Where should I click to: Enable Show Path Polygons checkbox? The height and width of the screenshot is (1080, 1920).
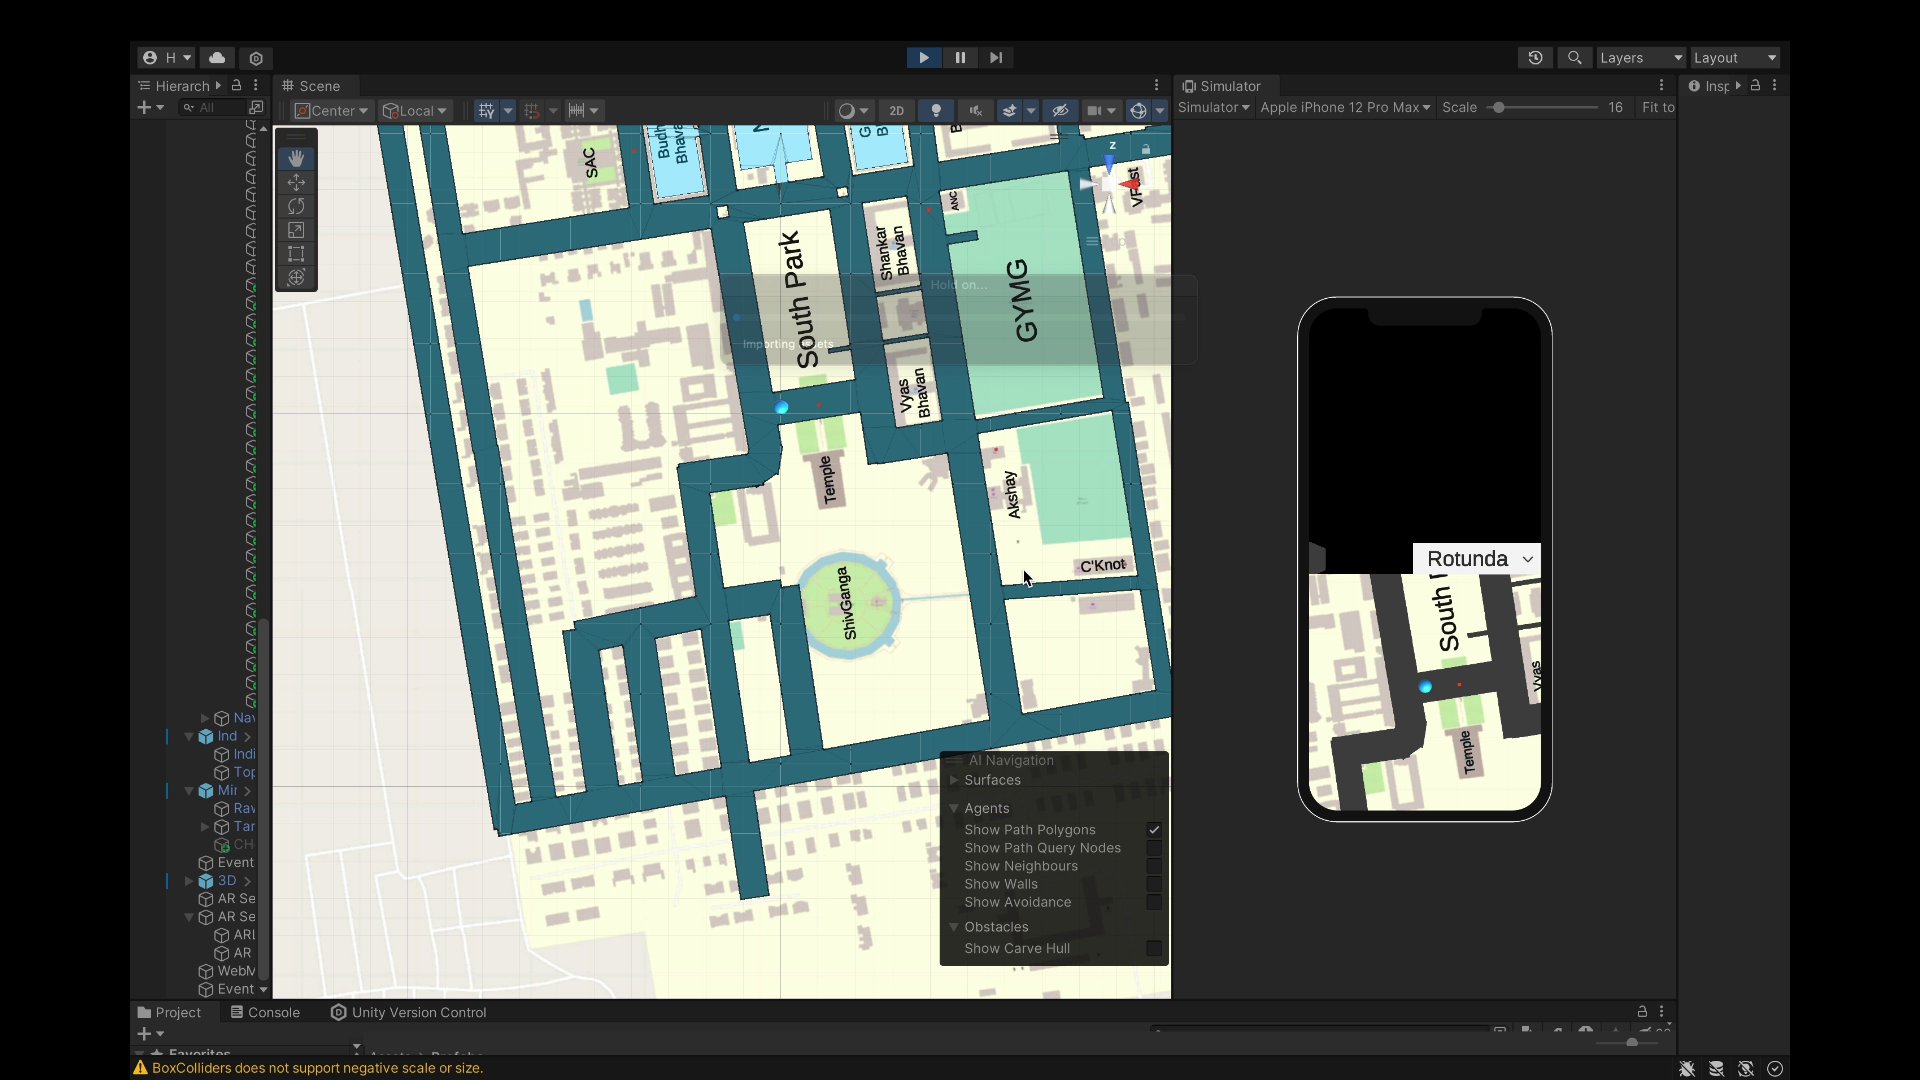tap(1154, 830)
